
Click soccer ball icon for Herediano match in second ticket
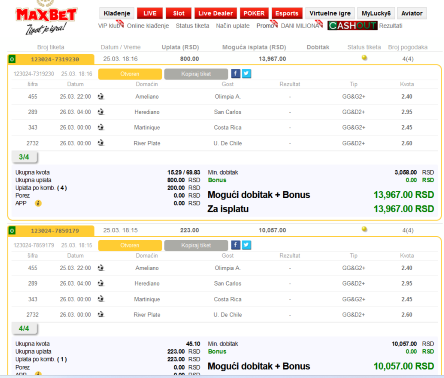(x=101, y=283)
